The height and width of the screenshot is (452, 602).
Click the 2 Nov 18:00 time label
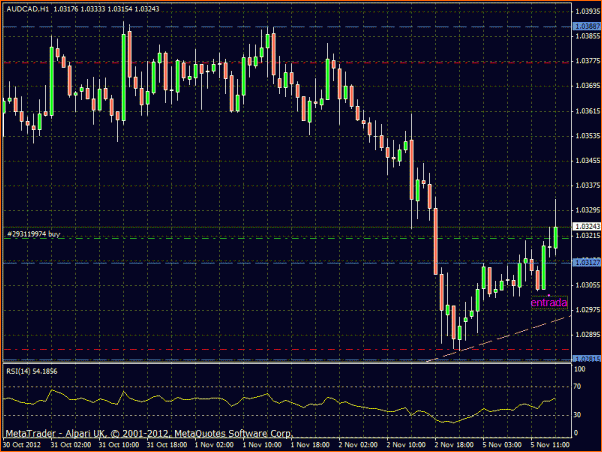point(454,445)
